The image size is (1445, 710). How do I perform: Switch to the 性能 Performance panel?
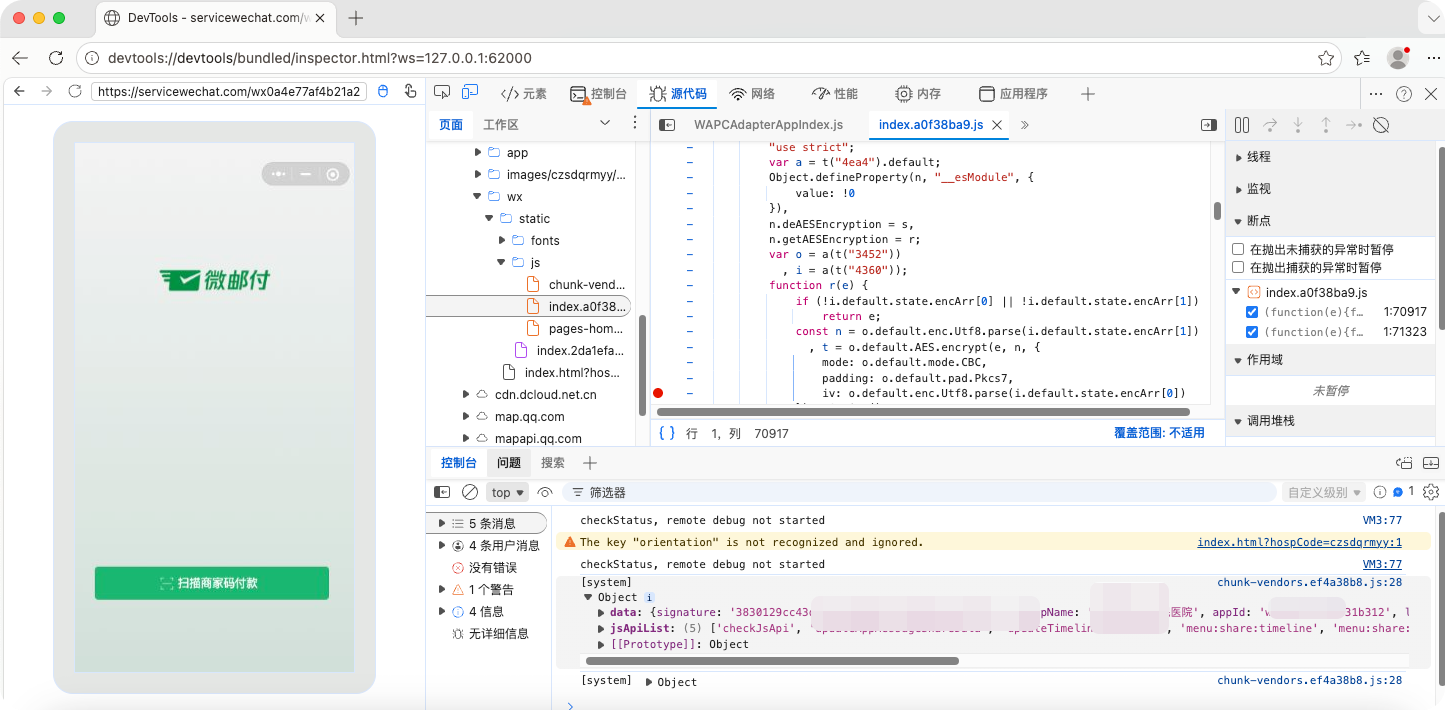835,94
